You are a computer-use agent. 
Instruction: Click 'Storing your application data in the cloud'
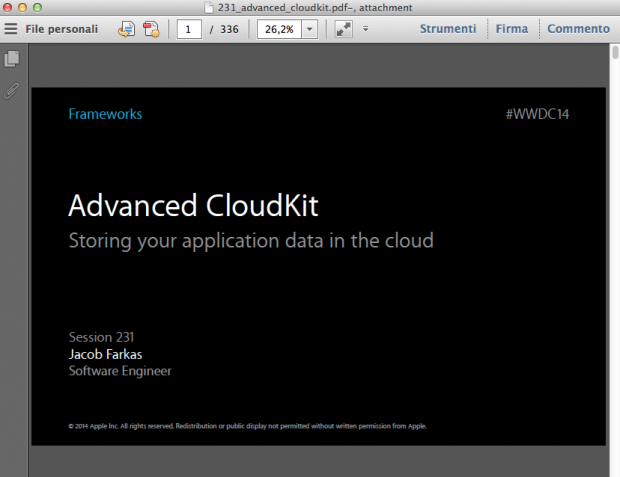click(x=251, y=240)
